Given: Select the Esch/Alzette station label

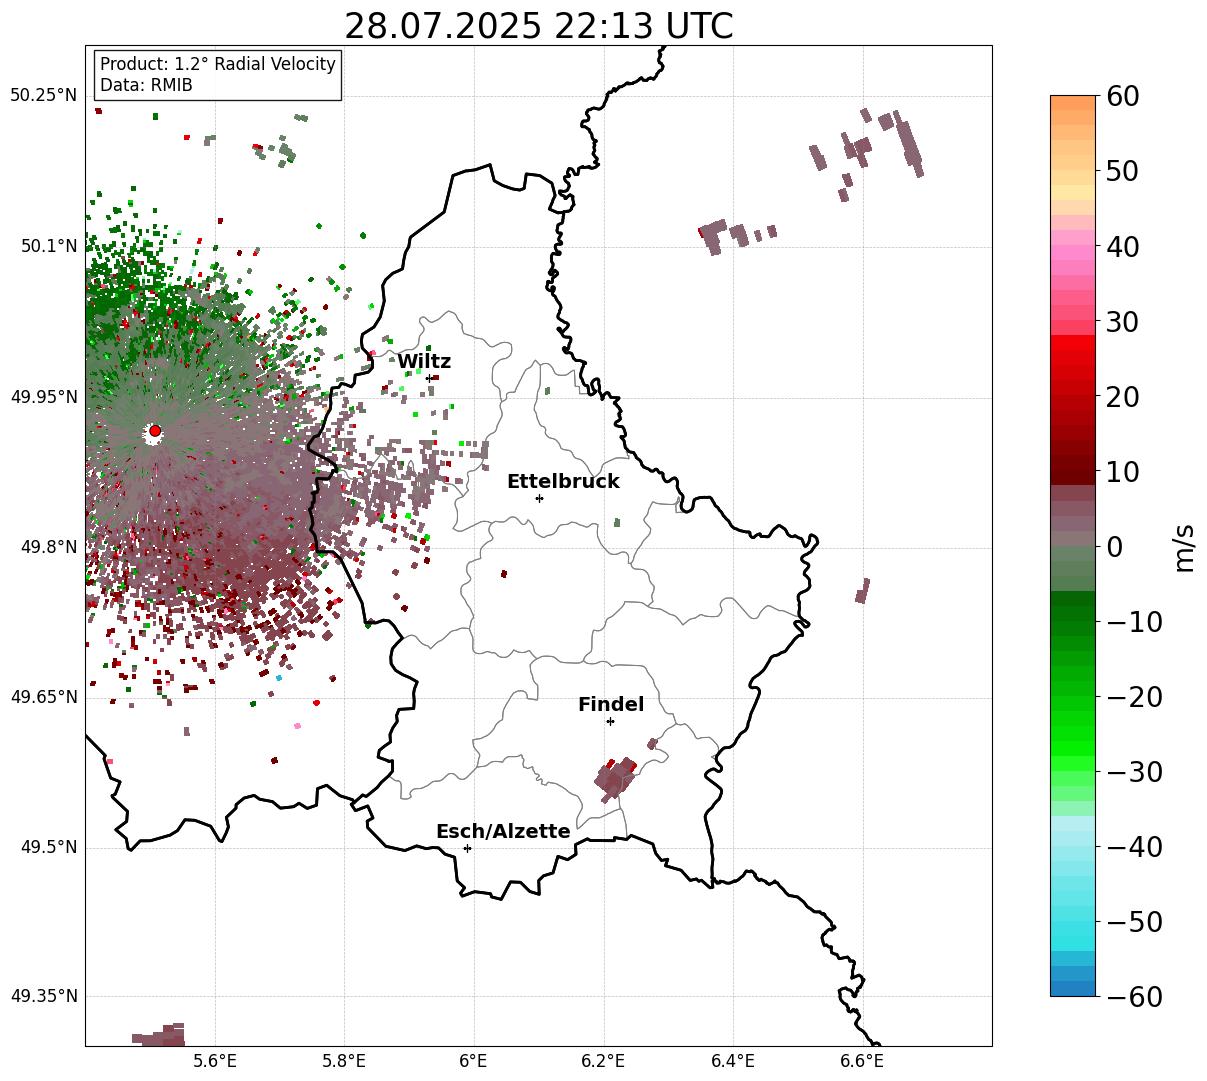Looking at the screenshot, I should [x=503, y=831].
